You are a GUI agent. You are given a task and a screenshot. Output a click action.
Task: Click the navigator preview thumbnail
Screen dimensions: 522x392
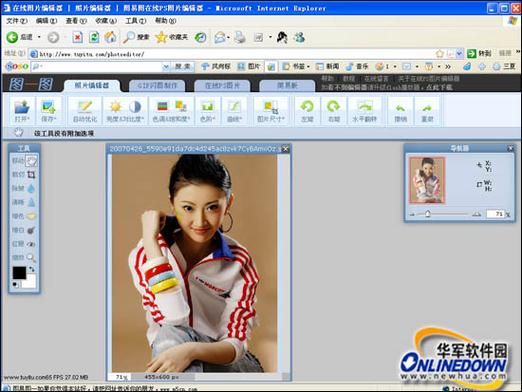point(427,180)
